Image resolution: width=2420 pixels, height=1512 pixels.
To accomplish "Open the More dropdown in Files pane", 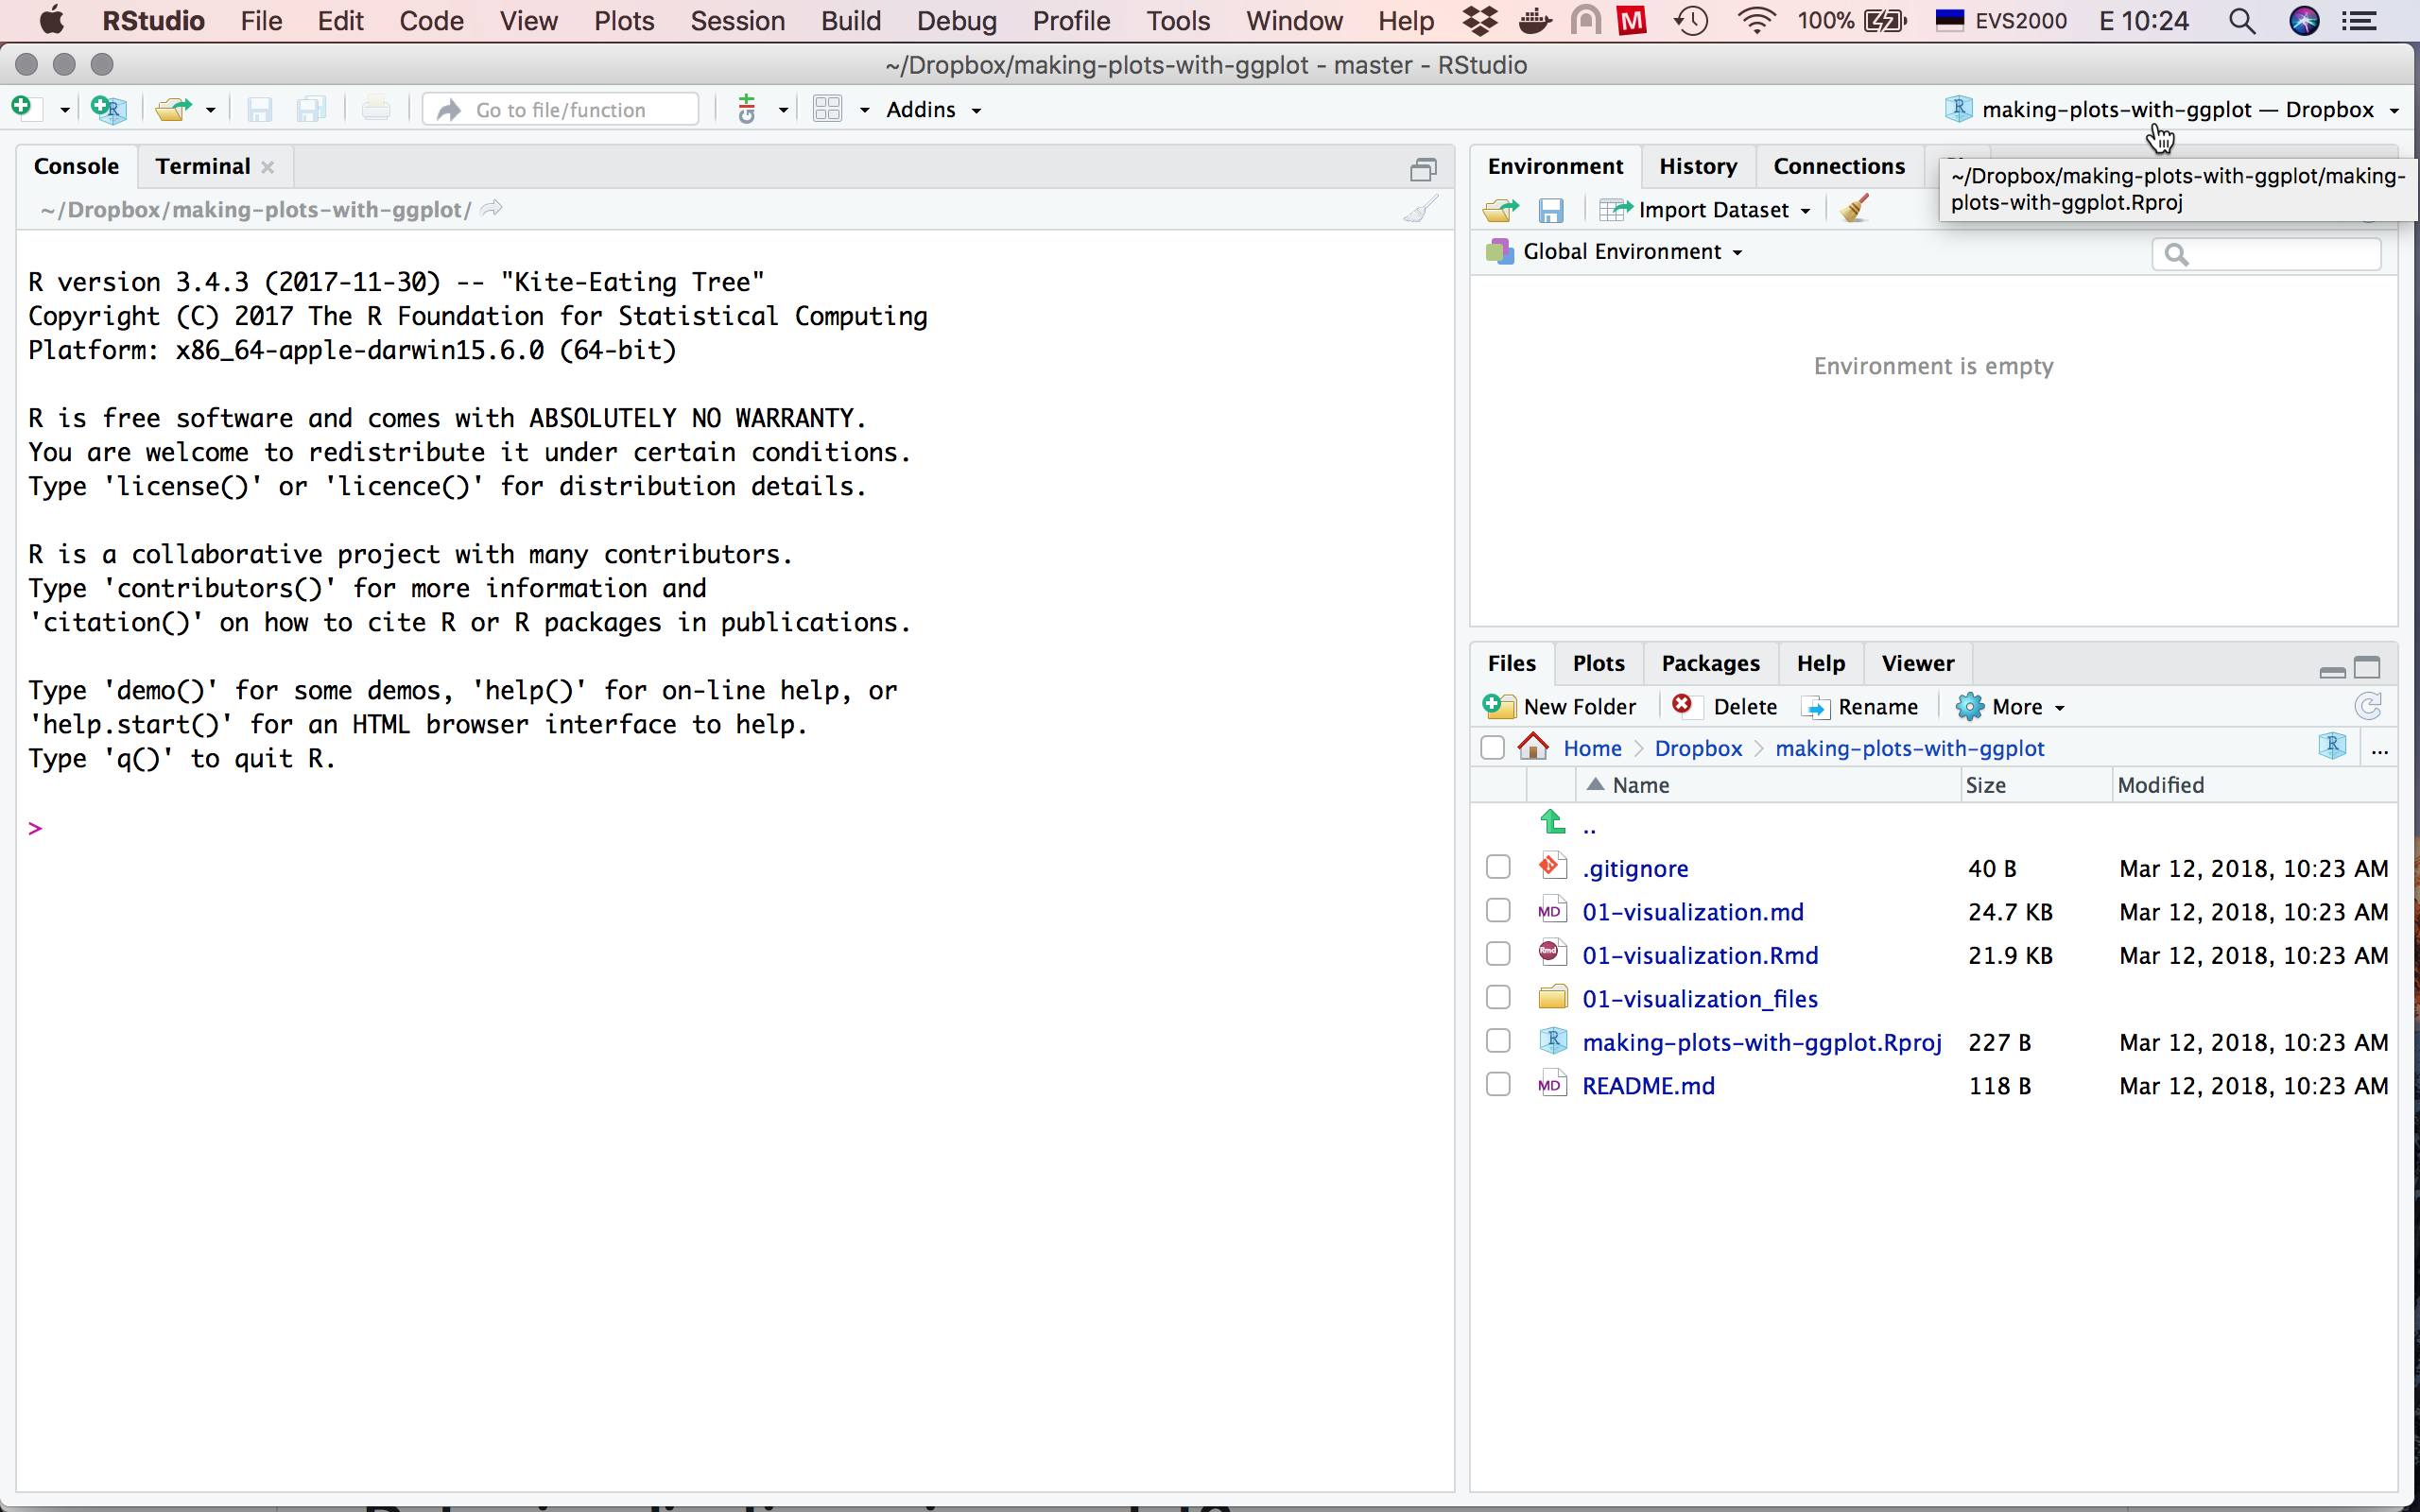I will [2011, 707].
